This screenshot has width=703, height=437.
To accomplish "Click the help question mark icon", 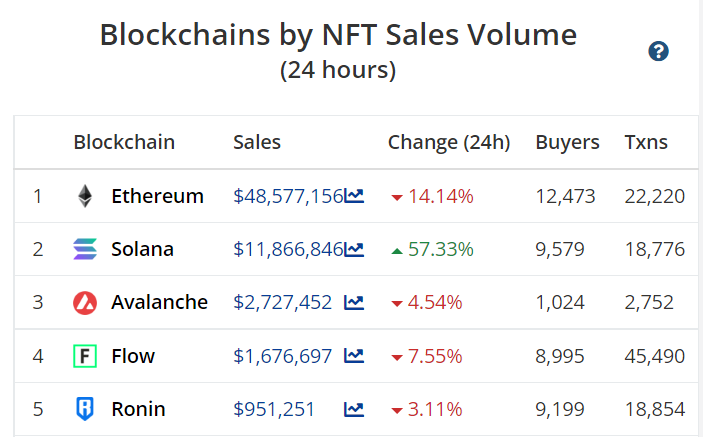I will tap(658, 52).
